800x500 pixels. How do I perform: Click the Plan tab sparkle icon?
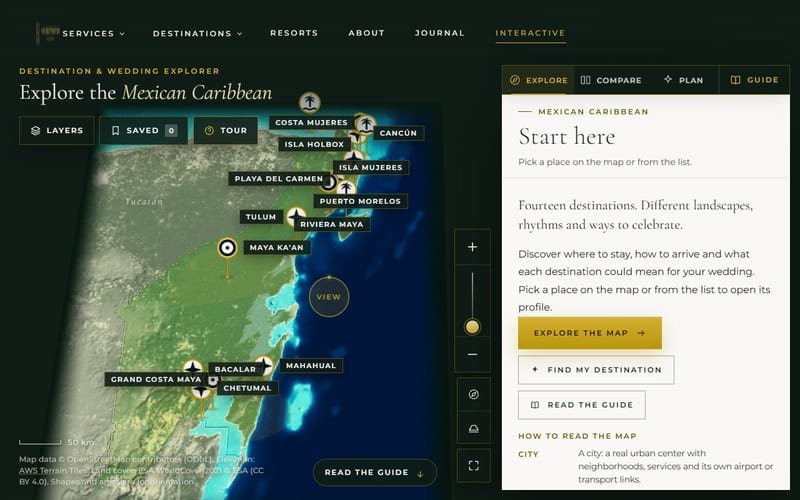click(668, 79)
